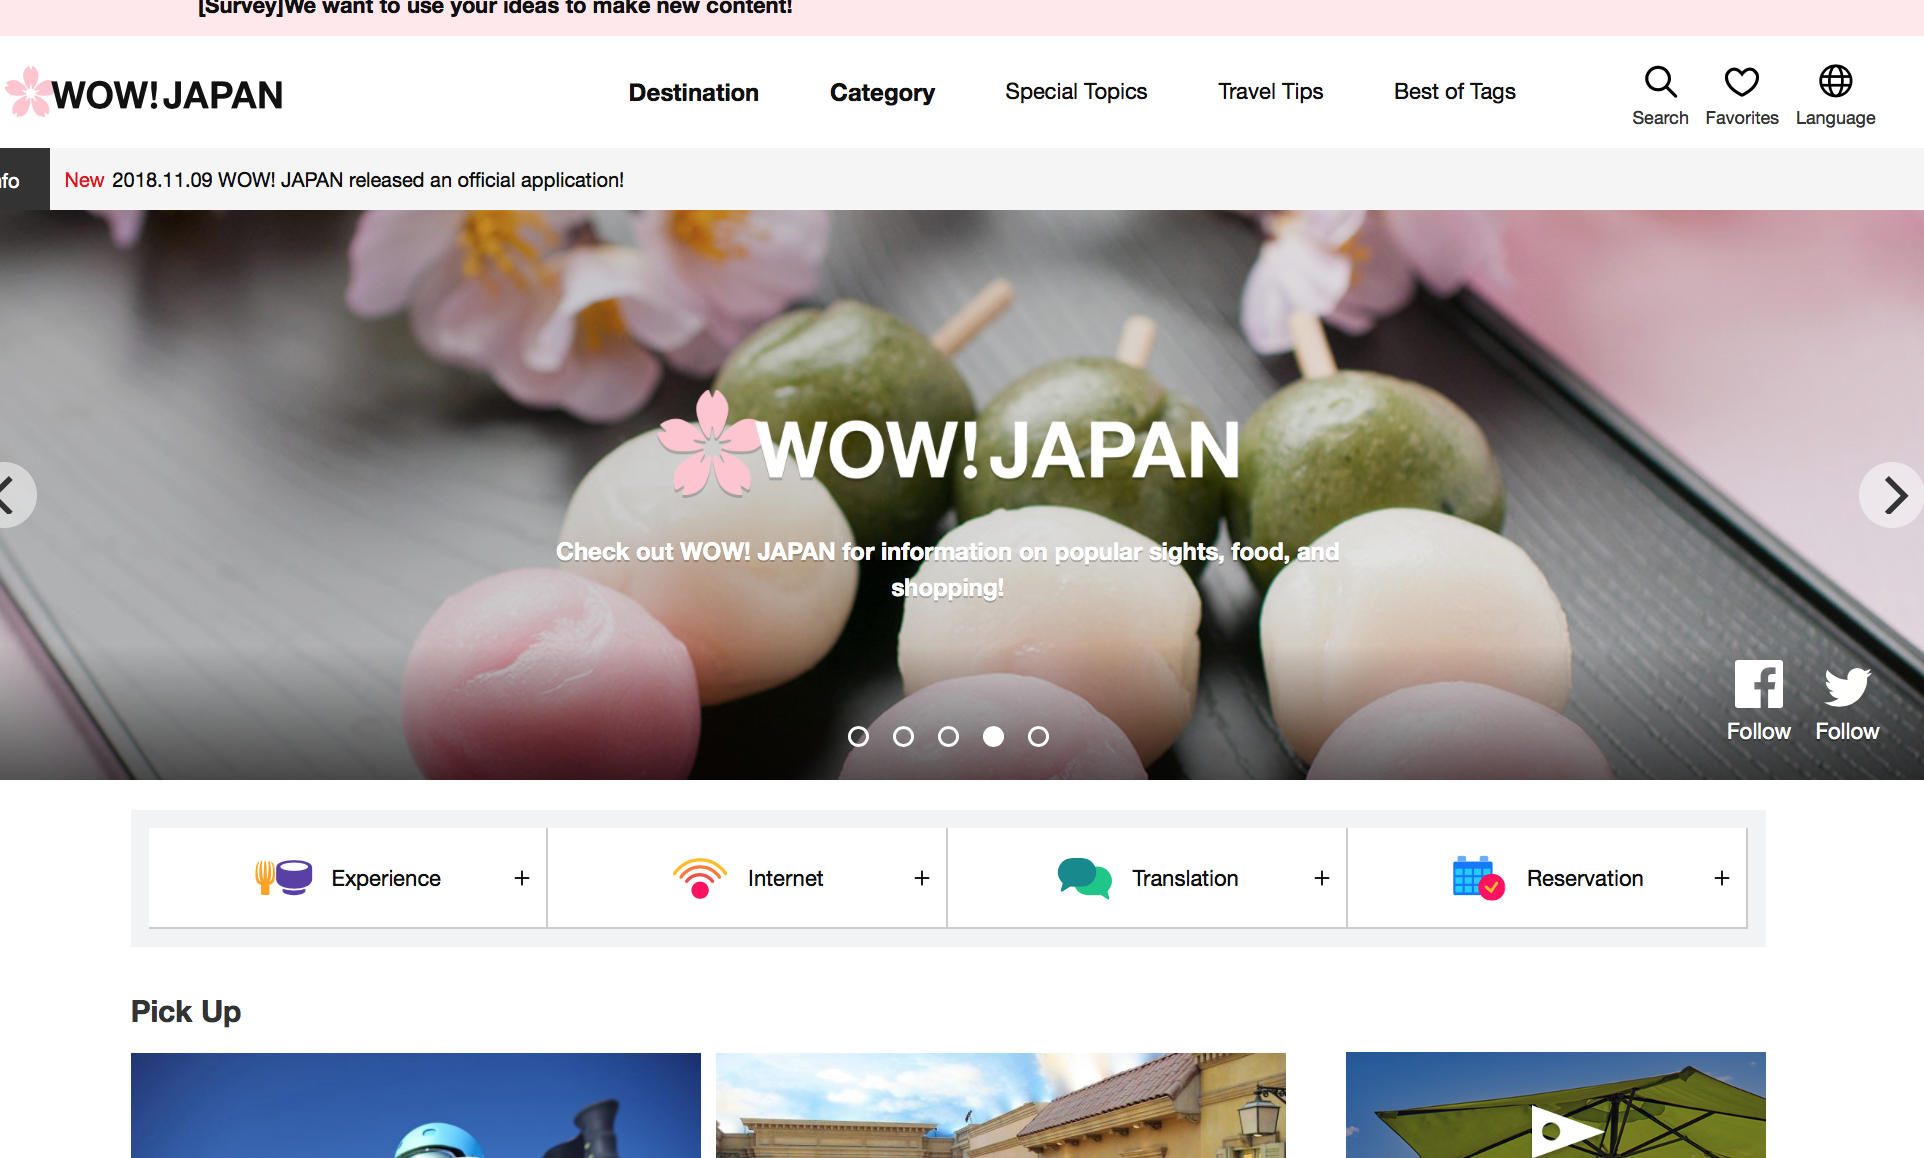Click the Internet wifi icon

[x=700, y=878]
